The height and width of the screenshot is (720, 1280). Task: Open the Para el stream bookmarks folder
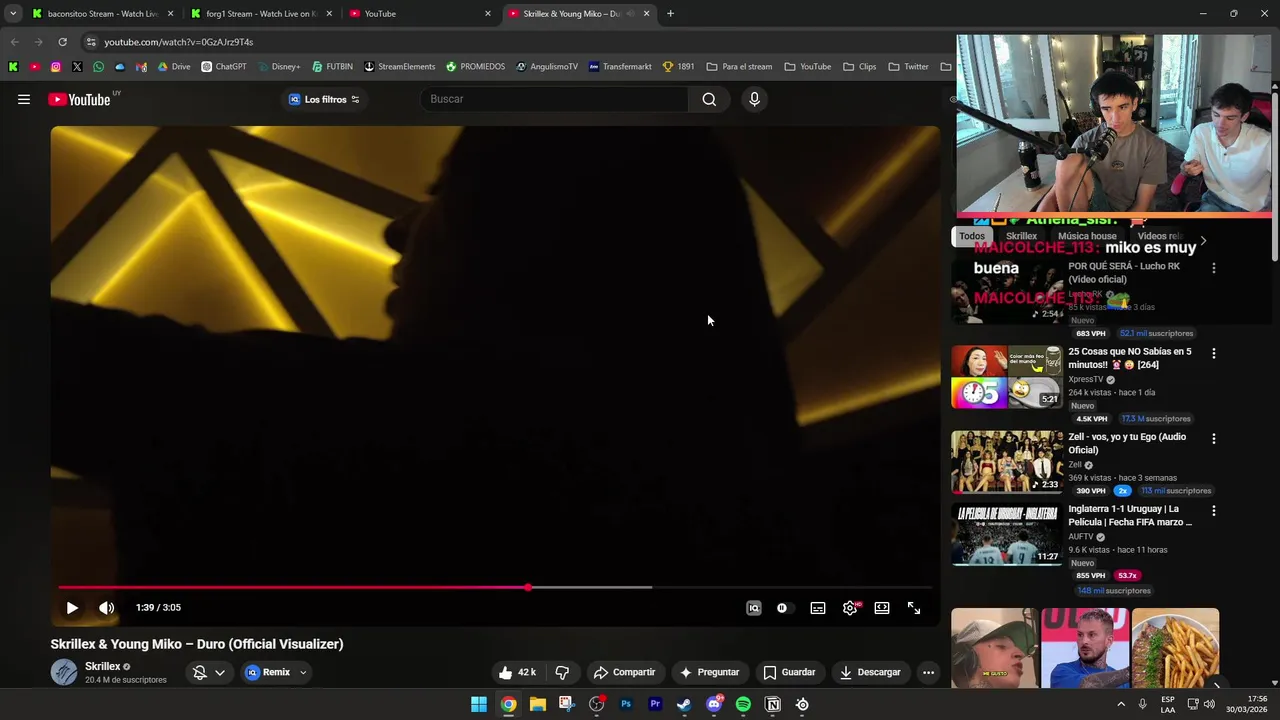click(739, 67)
